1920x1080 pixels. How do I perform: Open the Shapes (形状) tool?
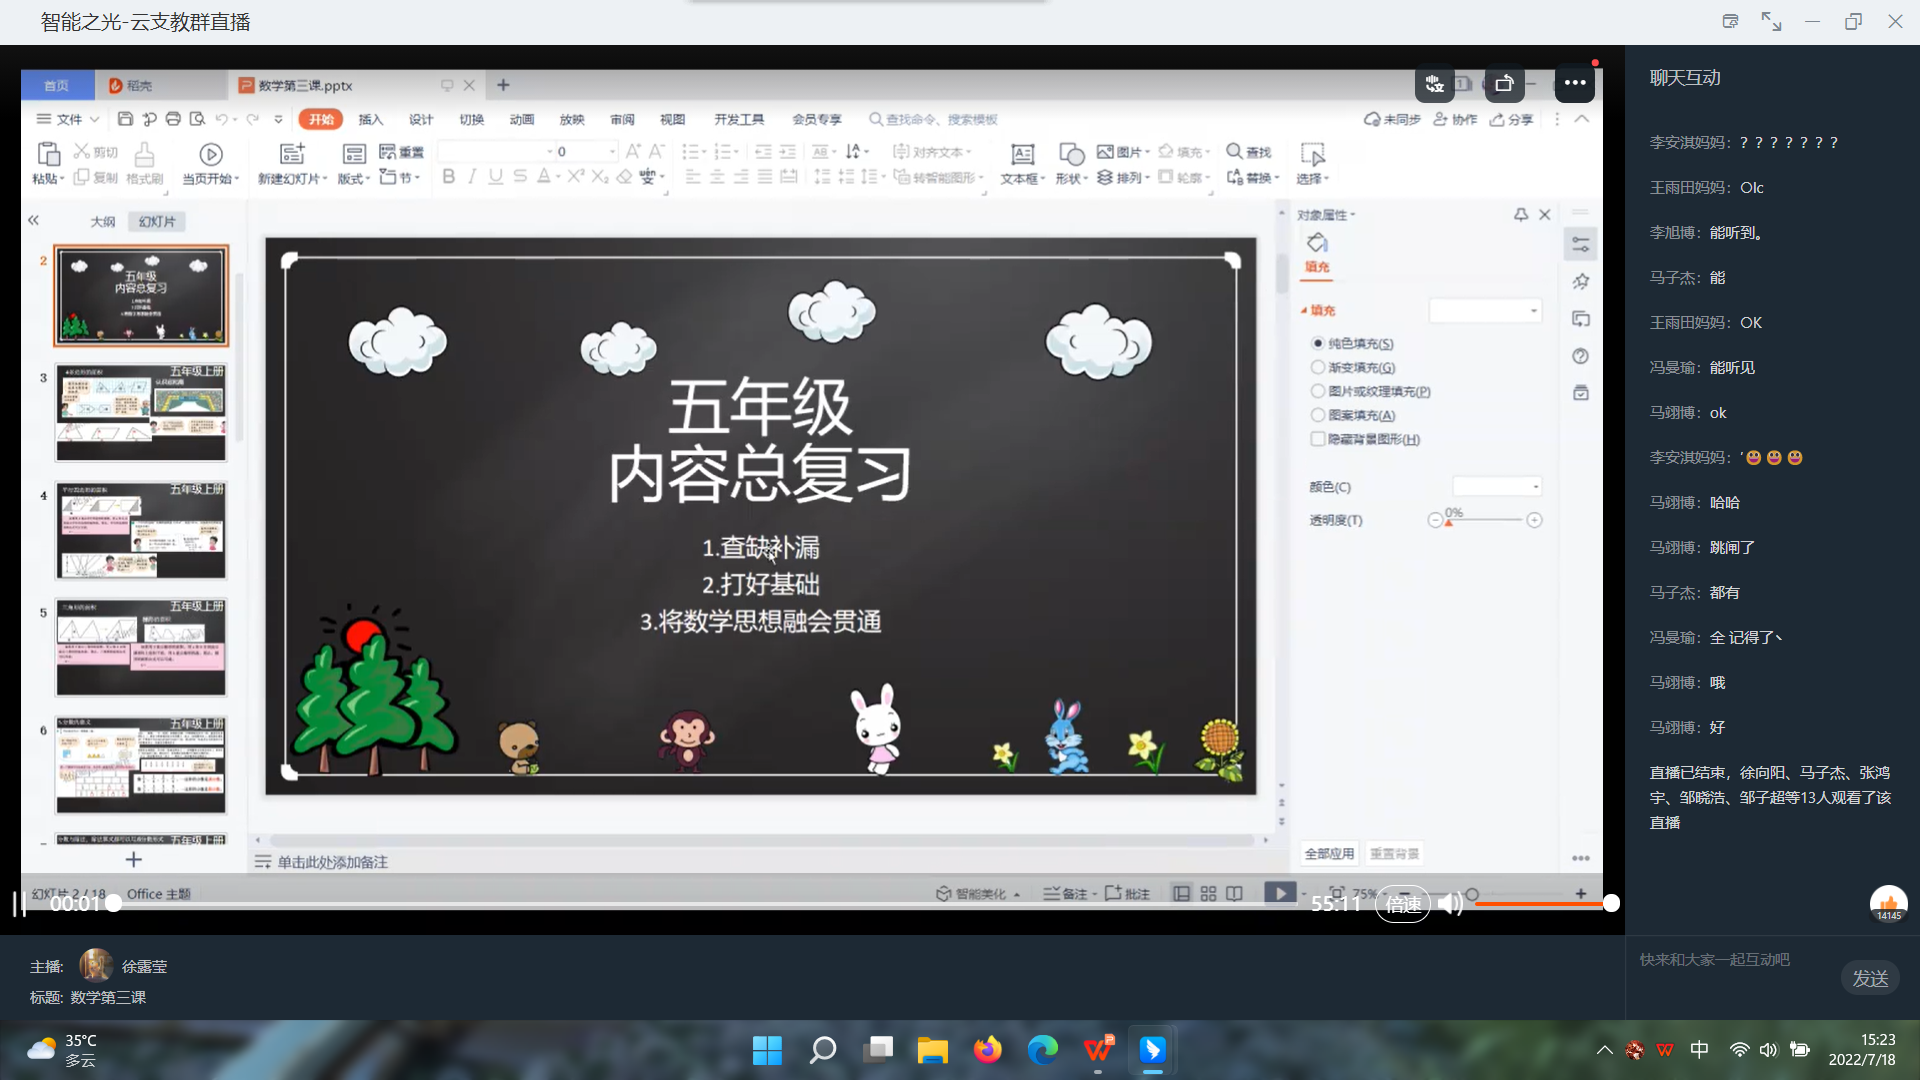[x=1071, y=154]
